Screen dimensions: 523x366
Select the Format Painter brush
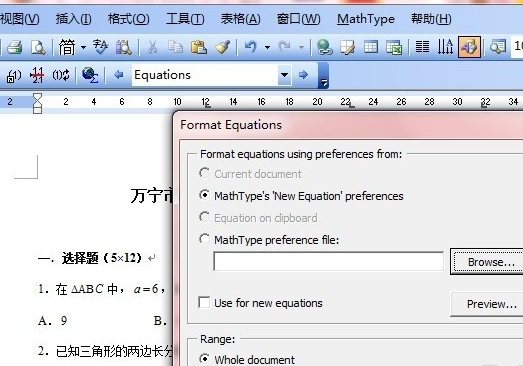(222, 47)
